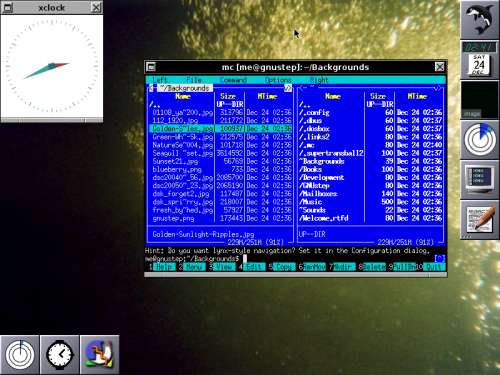Screen dimensions: 500x375
Task: Select /.dosbox directory
Action: point(370,129)
